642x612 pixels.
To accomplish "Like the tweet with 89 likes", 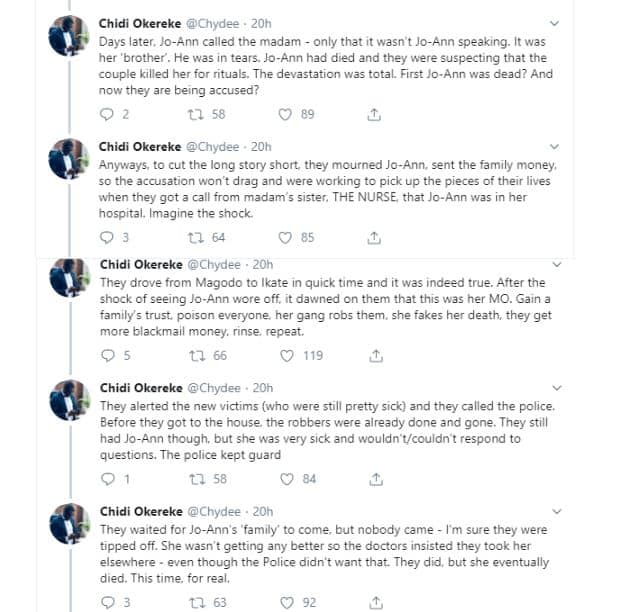I will tap(285, 115).
